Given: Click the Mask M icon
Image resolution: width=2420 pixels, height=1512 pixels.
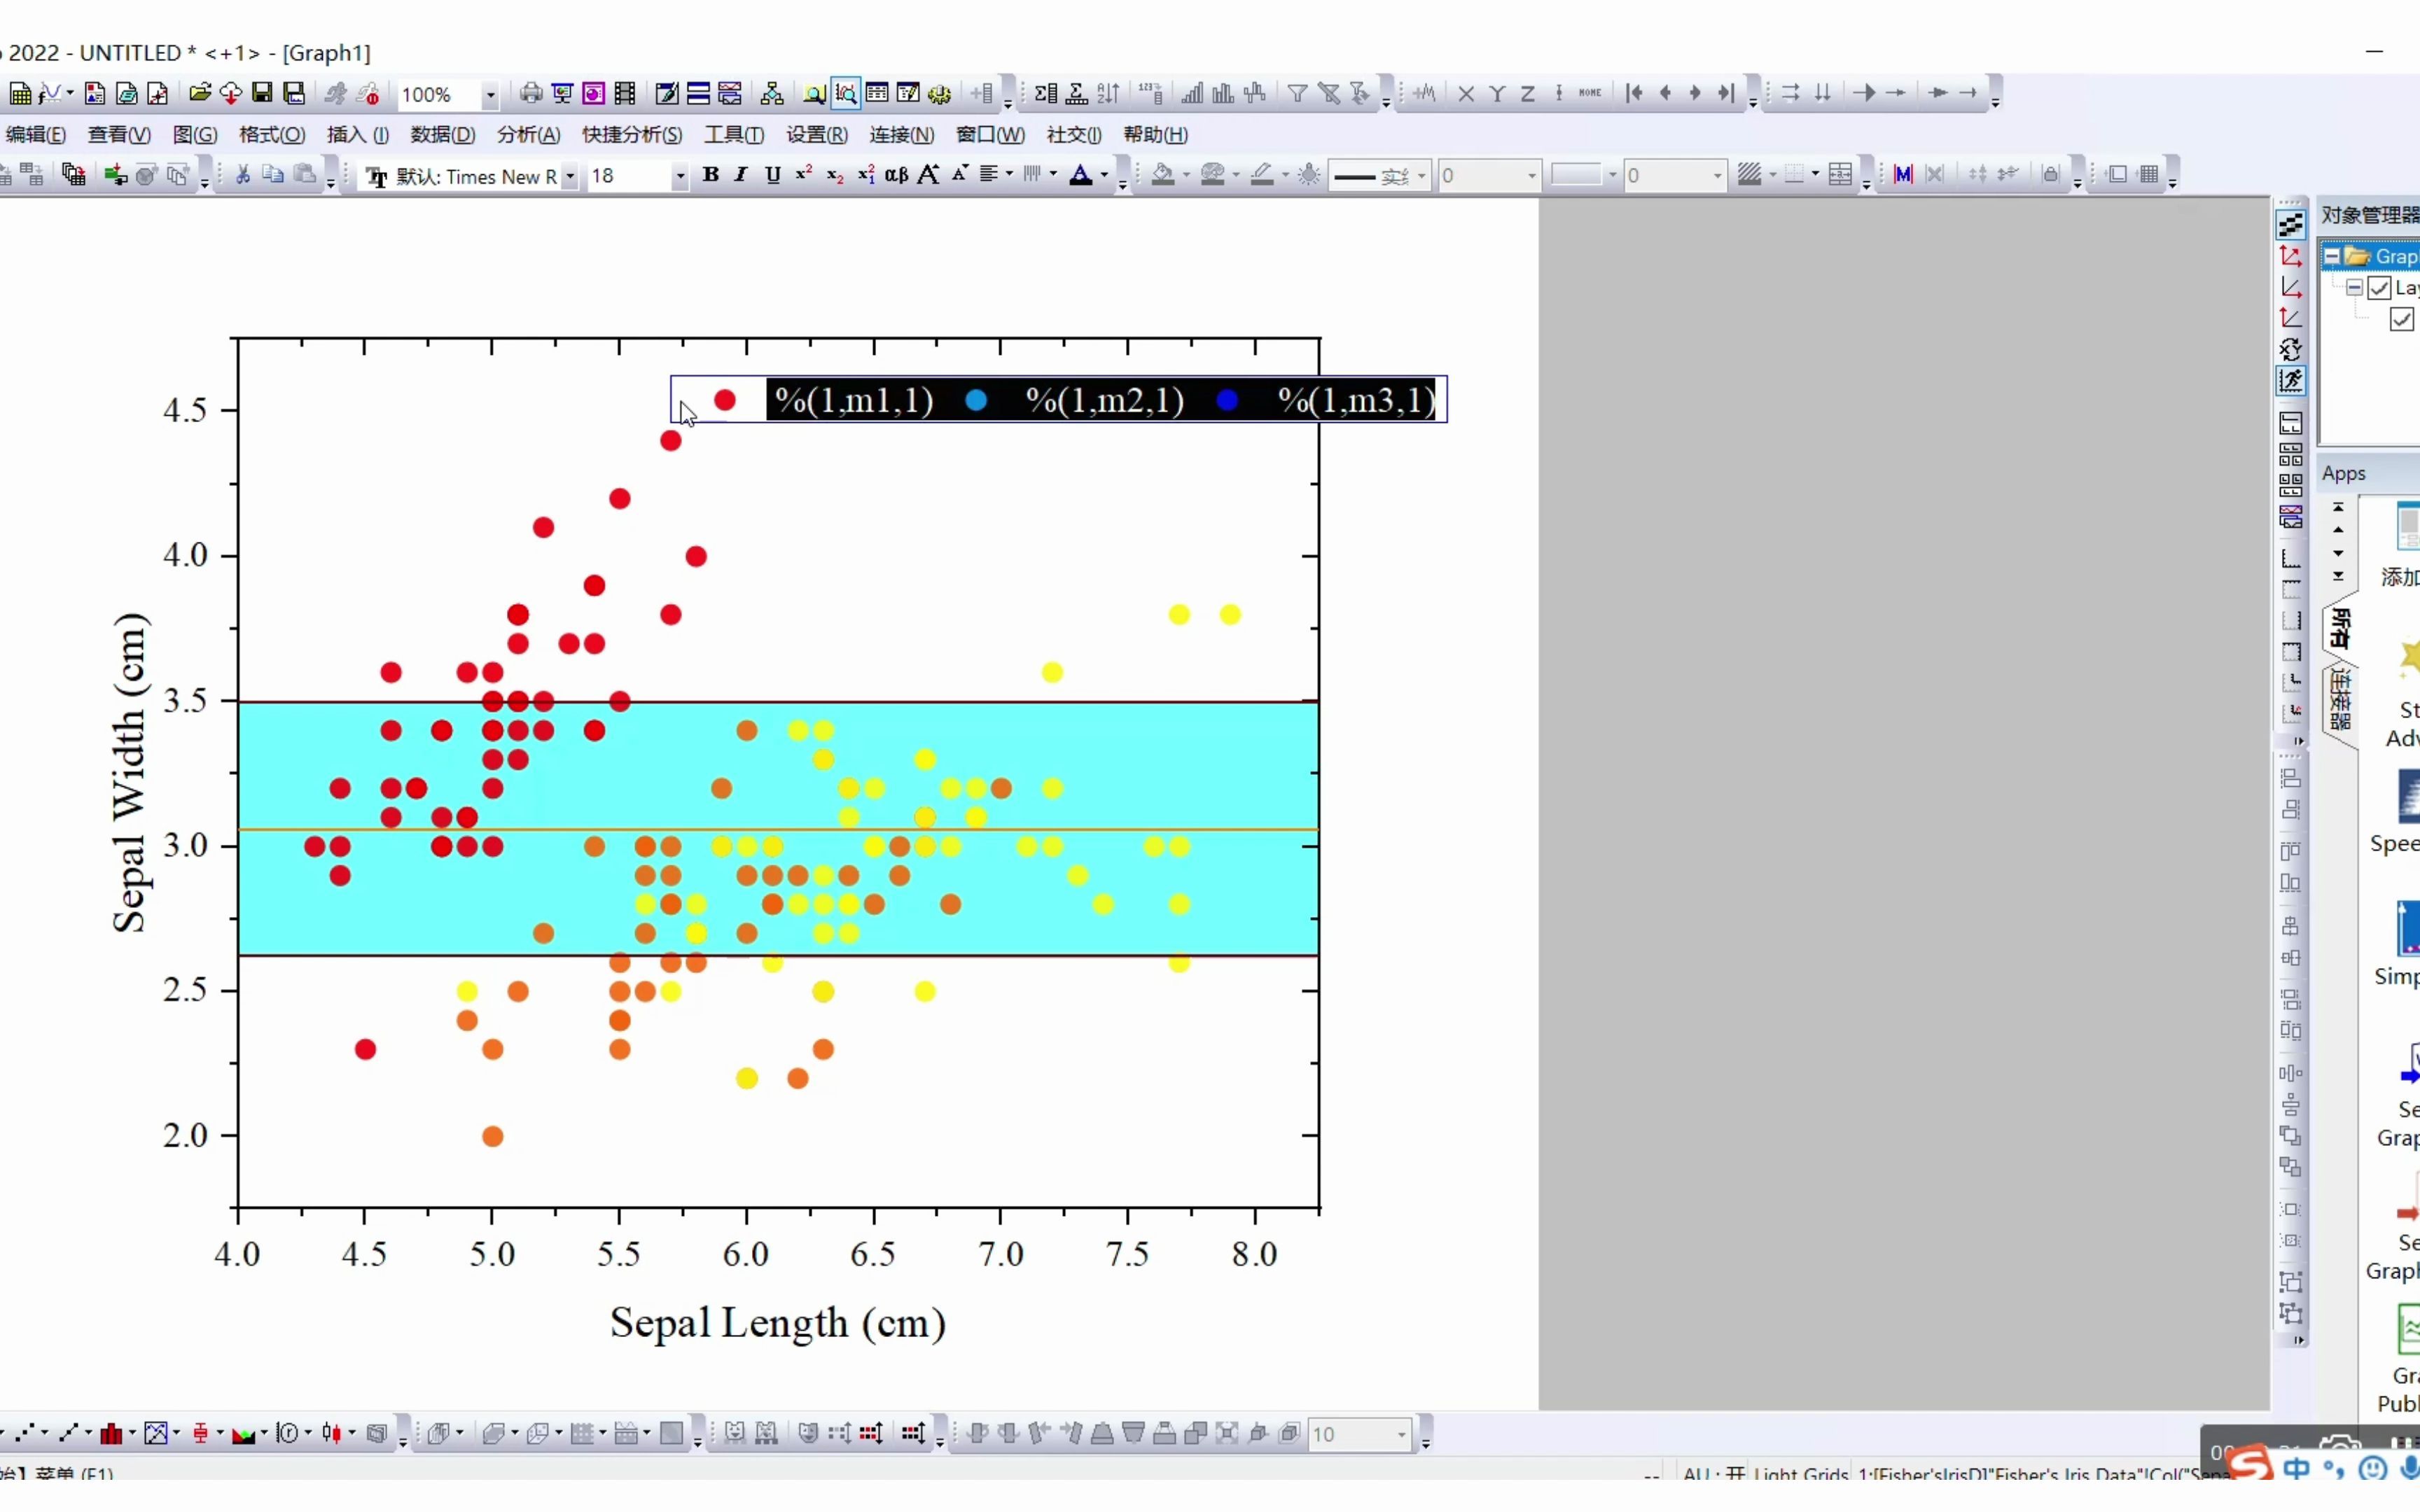Looking at the screenshot, I should [x=1903, y=175].
